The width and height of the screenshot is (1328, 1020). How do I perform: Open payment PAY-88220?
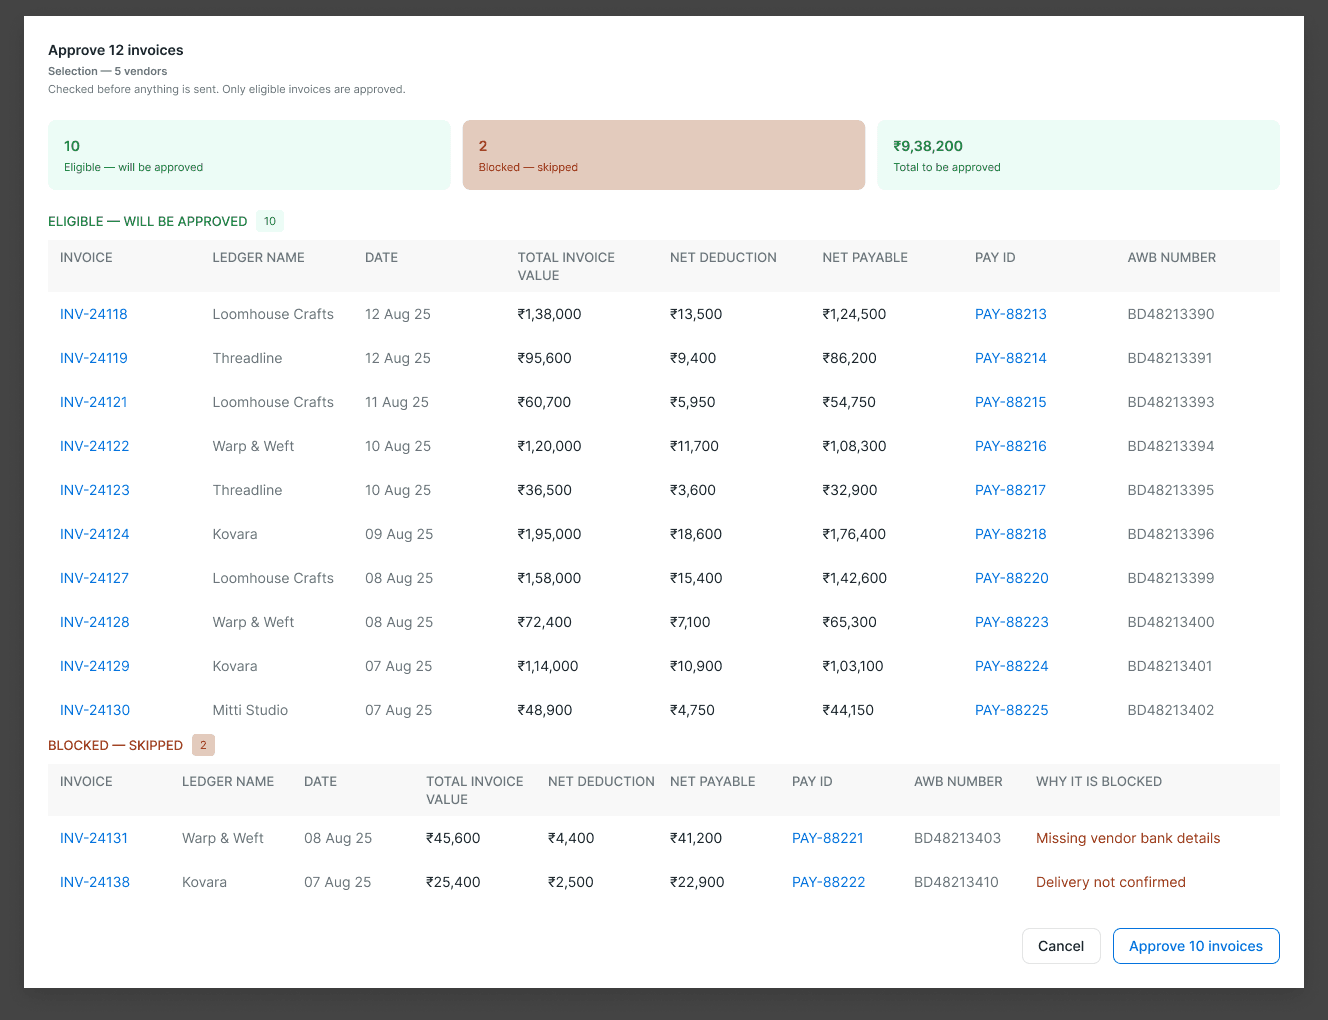(1012, 578)
